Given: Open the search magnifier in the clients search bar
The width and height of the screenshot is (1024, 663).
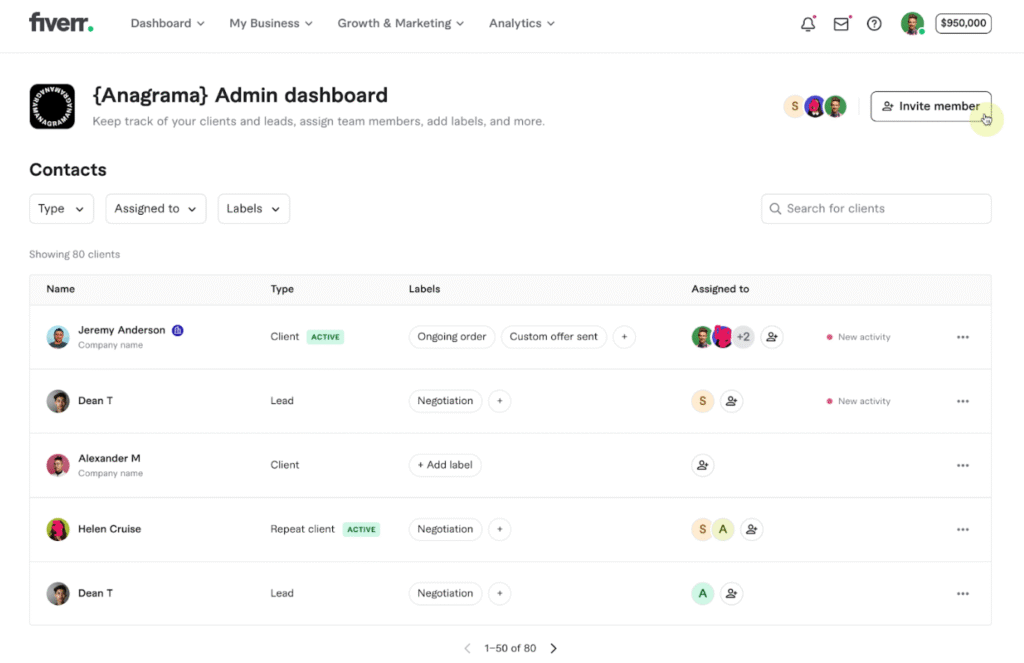Looking at the screenshot, I should (x=776, y=208).
